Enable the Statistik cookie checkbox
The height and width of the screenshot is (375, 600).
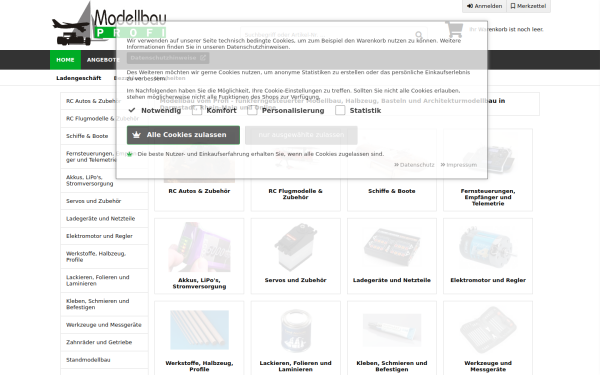[340, 110]
